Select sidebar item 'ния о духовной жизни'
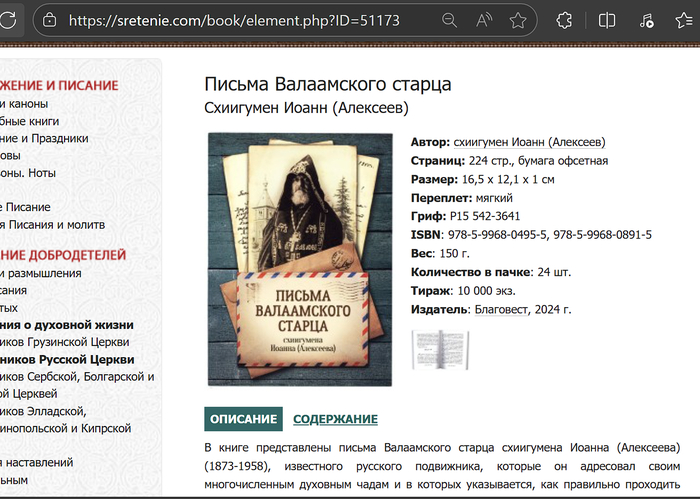The height and width of the screenshot is (499, 700). tap(67, 325)
